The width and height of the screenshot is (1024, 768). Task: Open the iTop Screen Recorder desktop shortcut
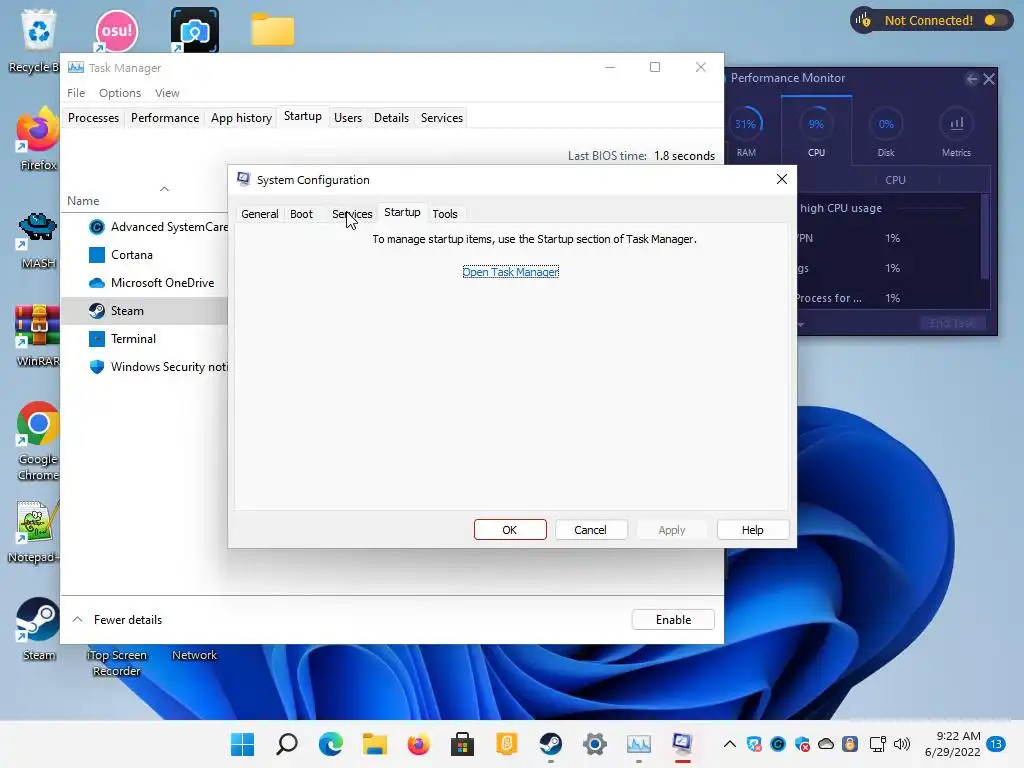(x=117, y=663)
